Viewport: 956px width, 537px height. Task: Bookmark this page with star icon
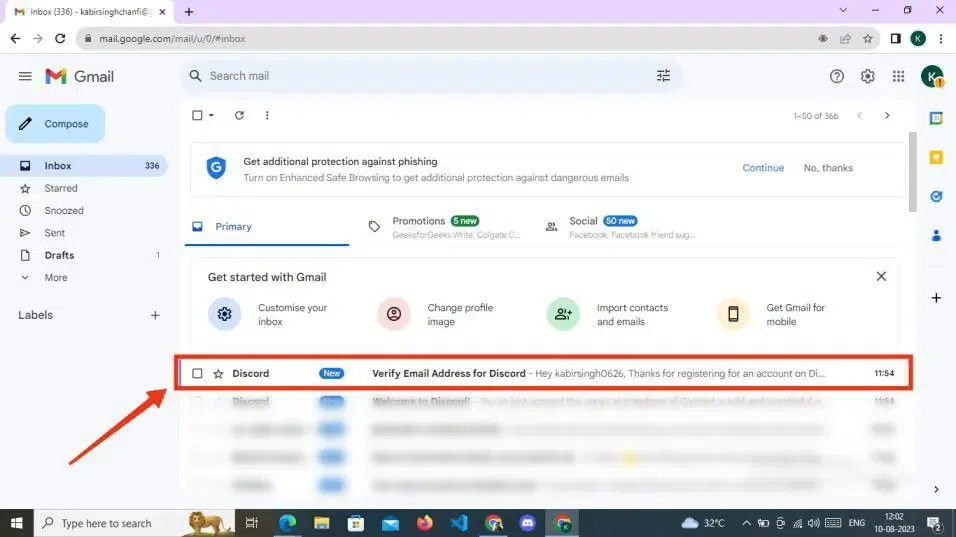868,38
